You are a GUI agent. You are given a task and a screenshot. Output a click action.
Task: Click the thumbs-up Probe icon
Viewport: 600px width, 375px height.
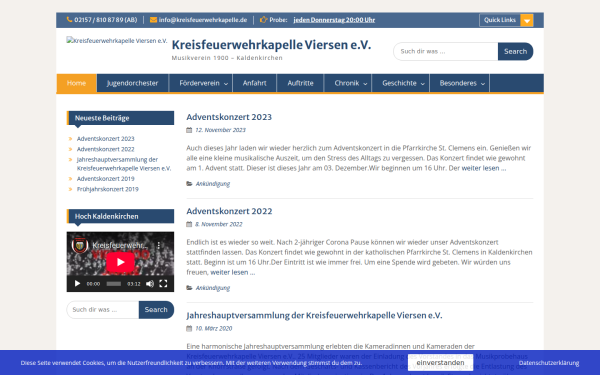(263, 20)
